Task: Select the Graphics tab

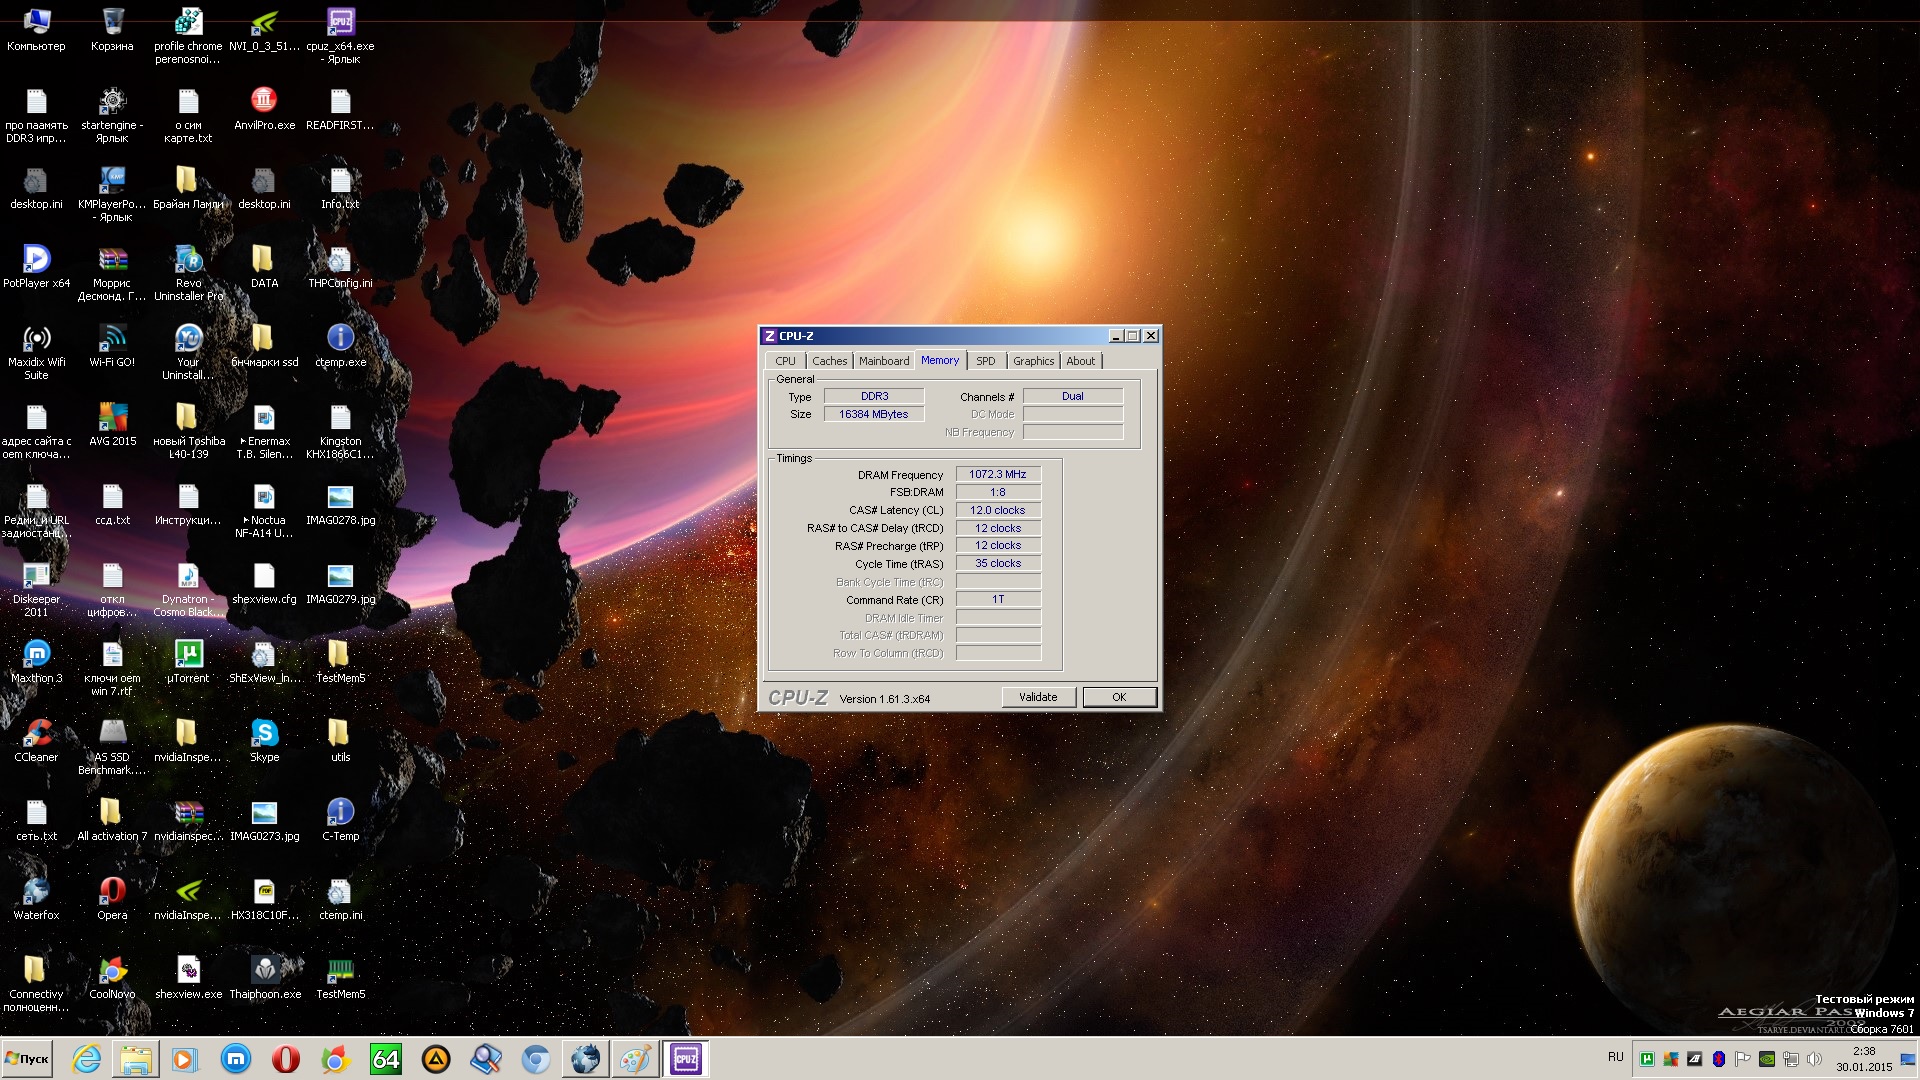Action: click(1033, 361)
